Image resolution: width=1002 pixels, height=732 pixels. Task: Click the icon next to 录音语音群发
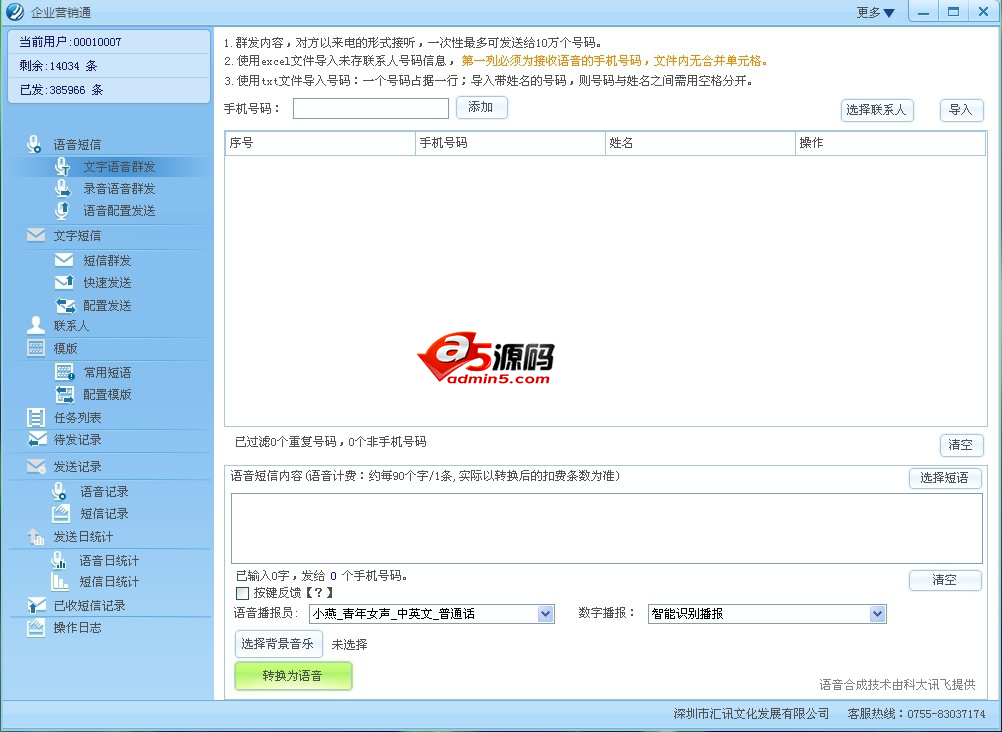(63, 188)
